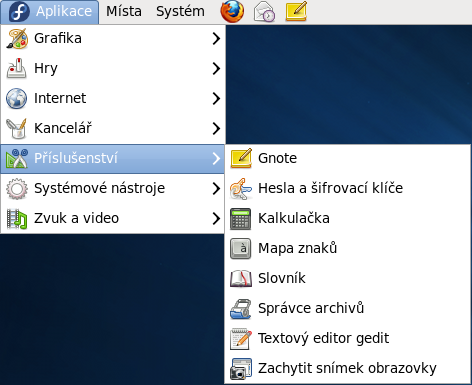Click the Slovník book icon
This screenshot has height=385, width=472.
pyautogui.click(x=241, y=279)
